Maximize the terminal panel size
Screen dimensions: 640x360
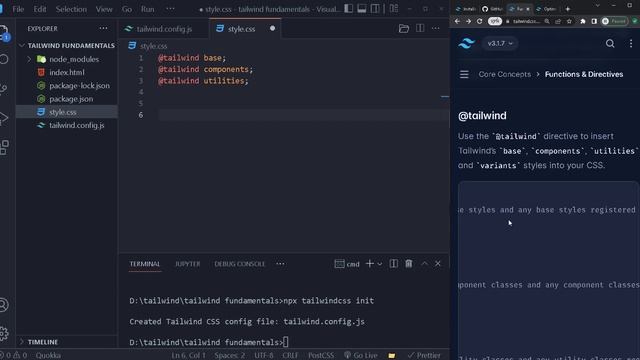(x=424, y=264)
